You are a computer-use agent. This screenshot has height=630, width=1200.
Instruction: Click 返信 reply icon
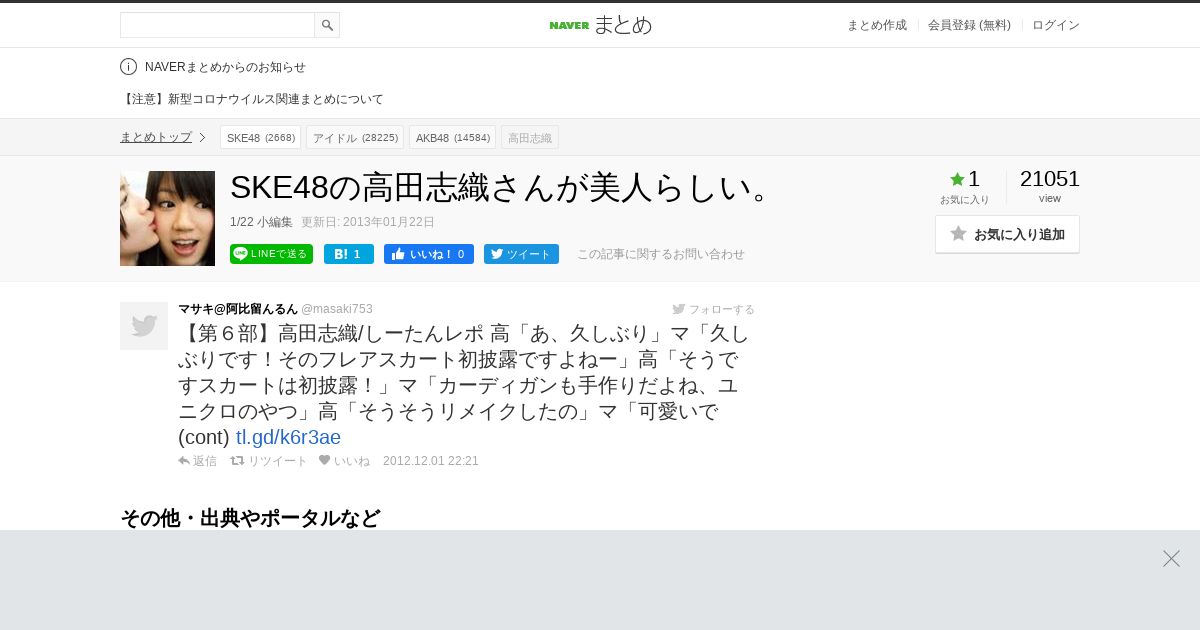197,461
